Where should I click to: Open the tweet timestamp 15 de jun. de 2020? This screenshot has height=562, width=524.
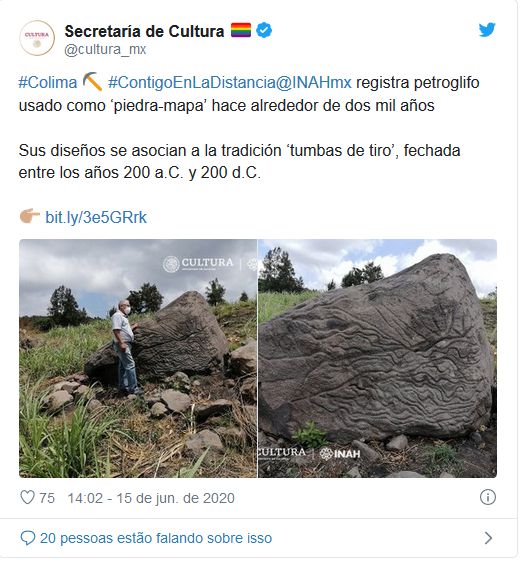(x=151, y=498)
